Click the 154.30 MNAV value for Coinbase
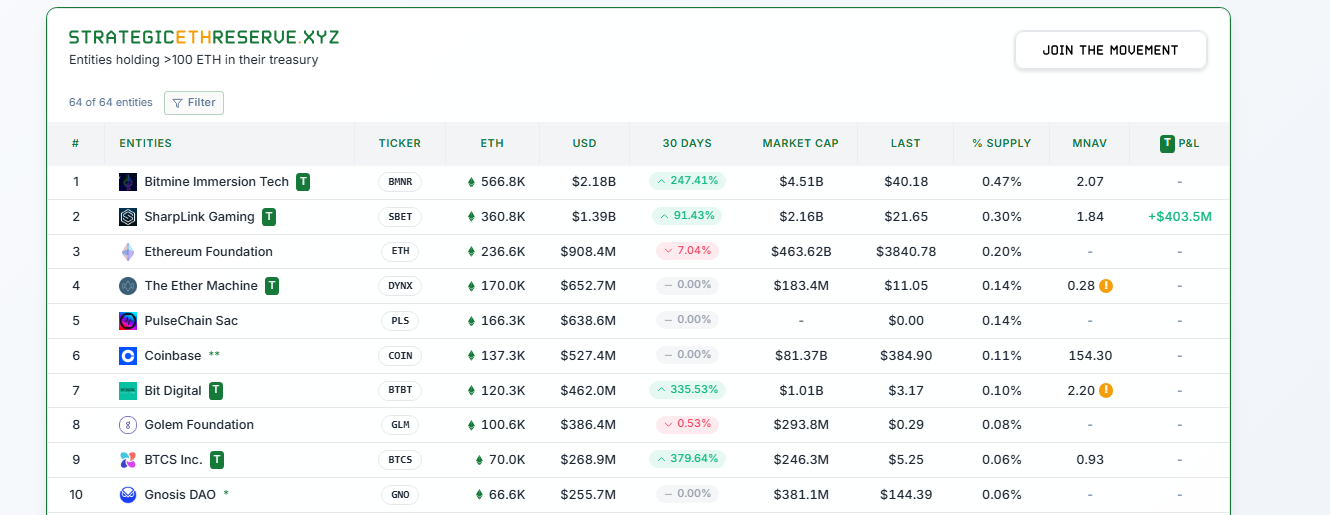Screen dimensions: 1330x515 (1090, 356)
